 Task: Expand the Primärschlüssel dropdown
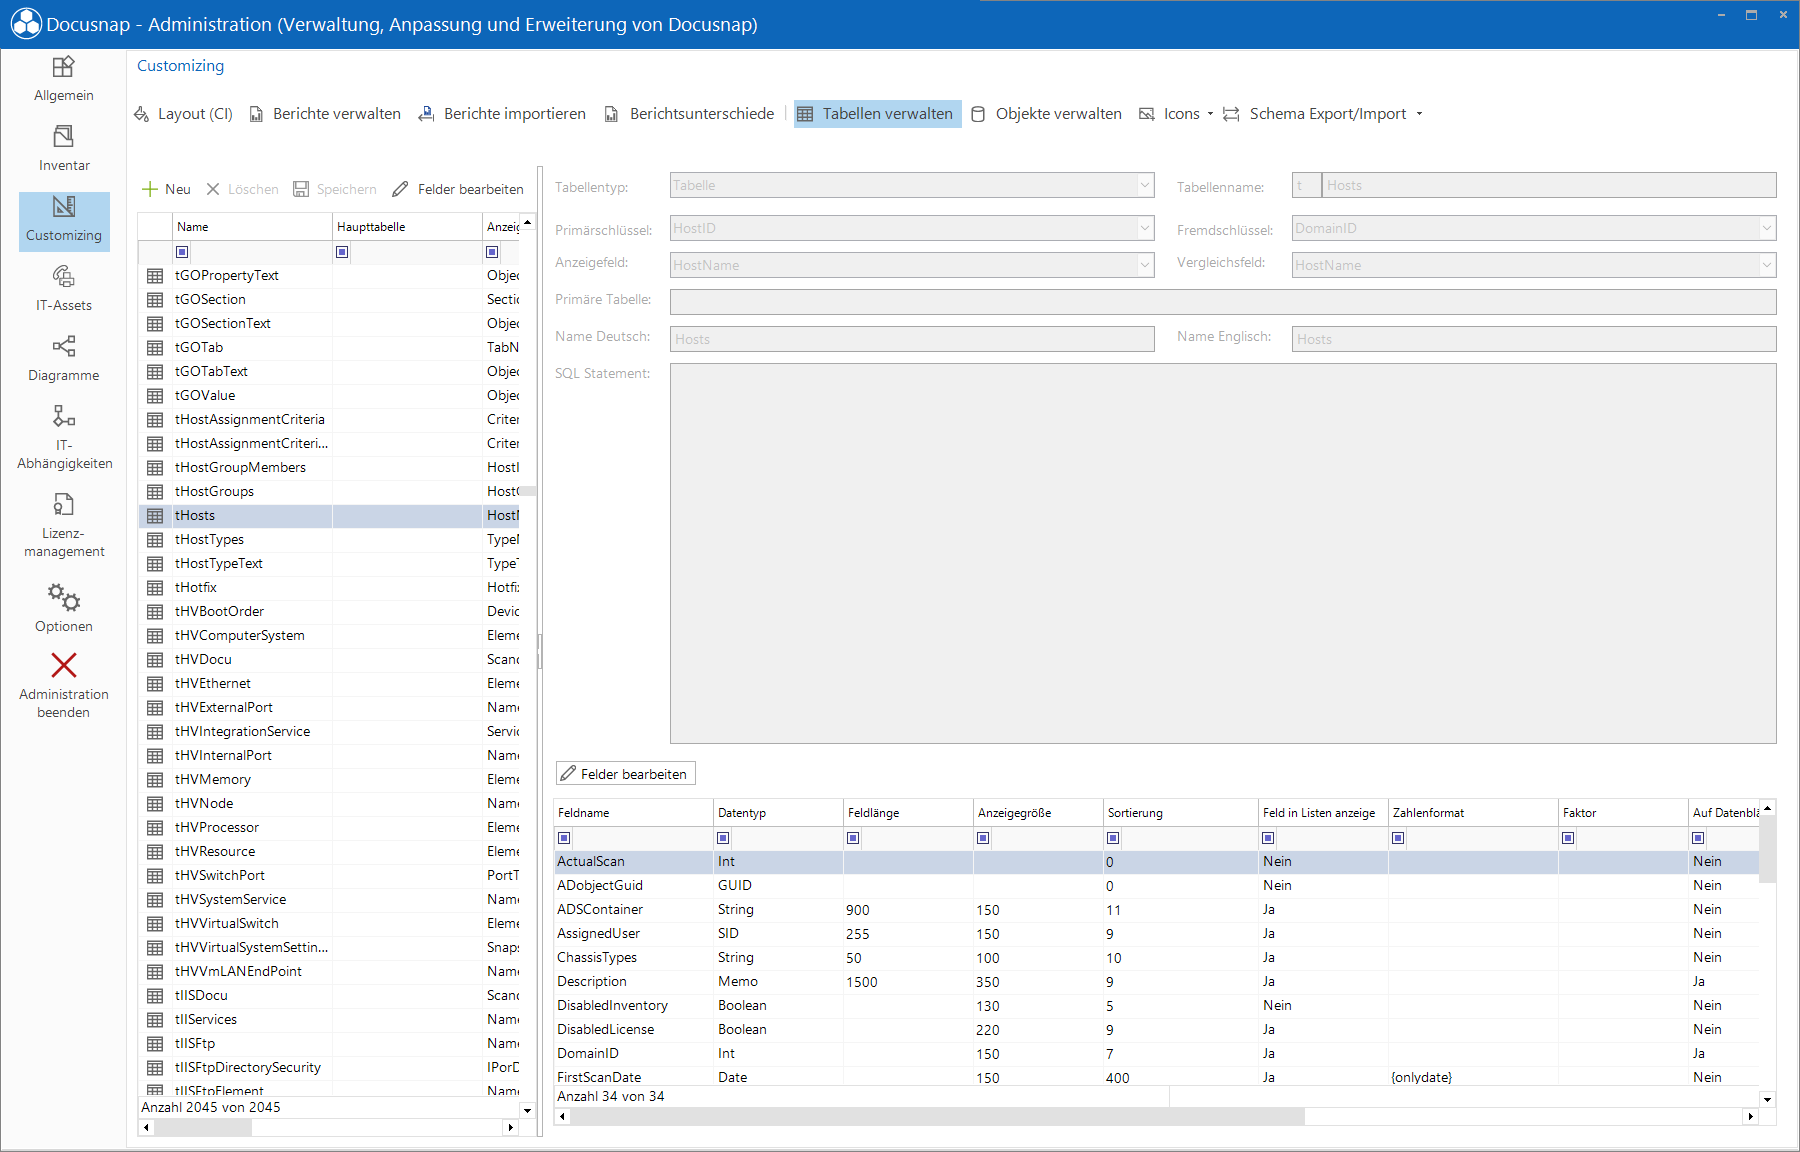pos(1145,228)
